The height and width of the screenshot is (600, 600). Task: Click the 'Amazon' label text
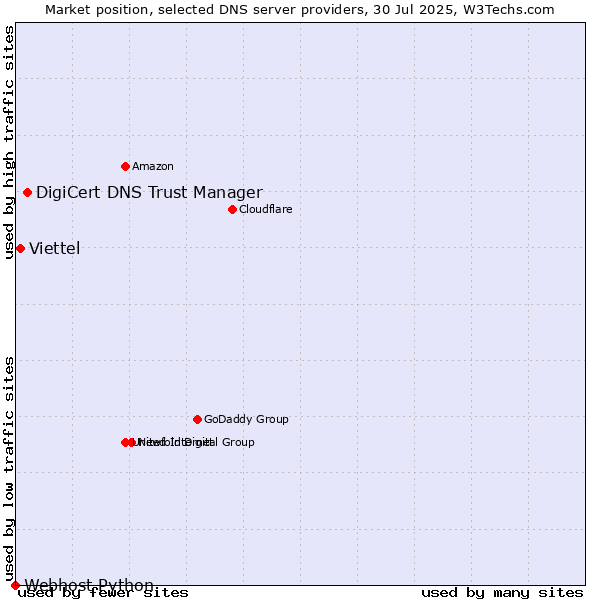pyautogui.click(x=153, y=166)
